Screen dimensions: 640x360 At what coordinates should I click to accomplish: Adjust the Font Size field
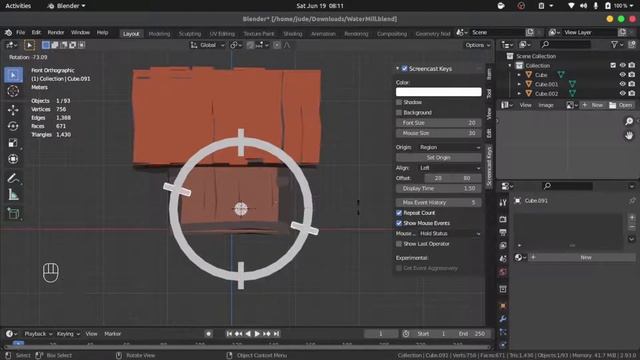pos(438,123)
